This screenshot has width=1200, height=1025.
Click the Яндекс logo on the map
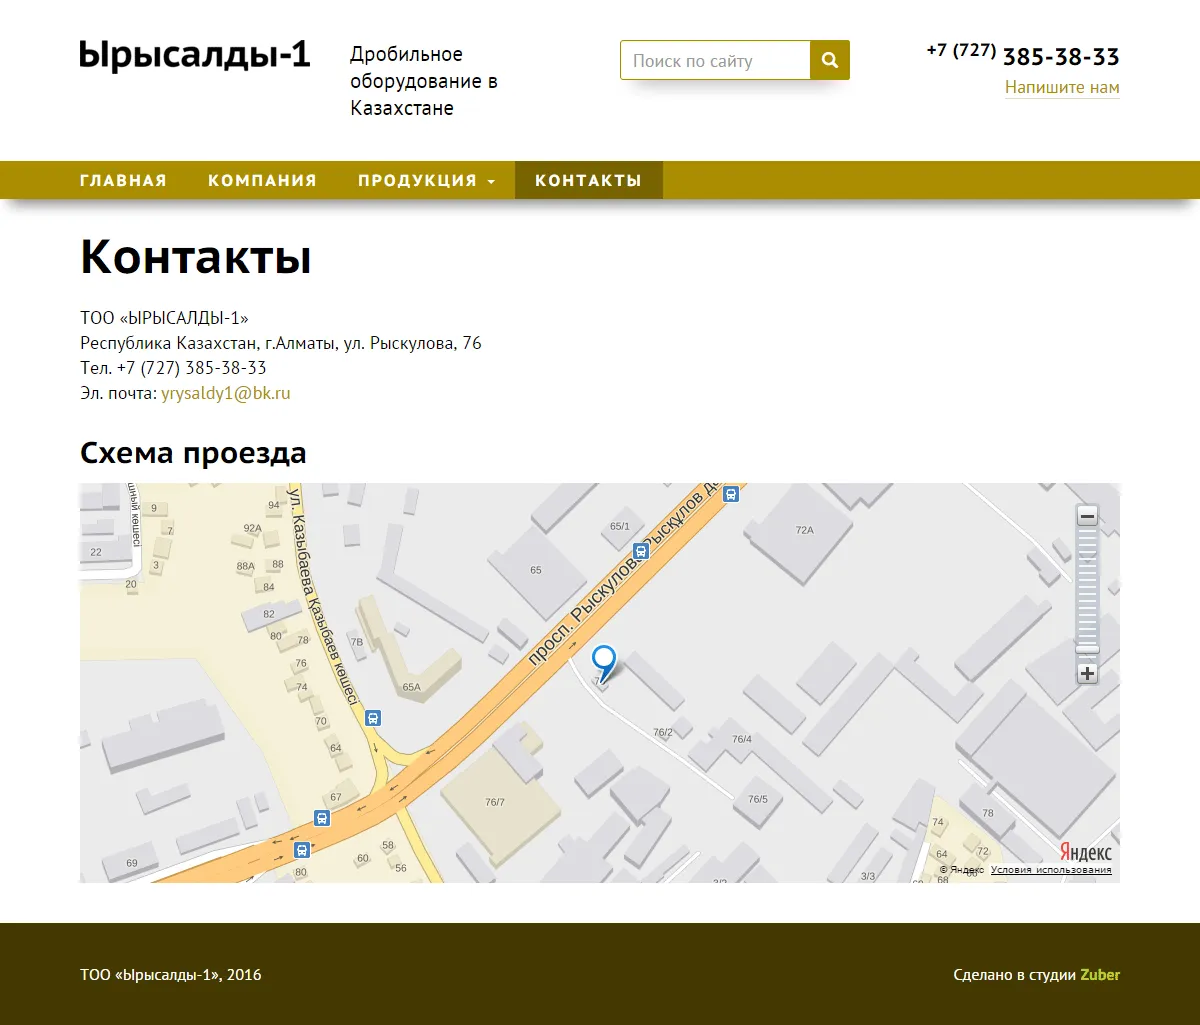tap(1085, 852)
